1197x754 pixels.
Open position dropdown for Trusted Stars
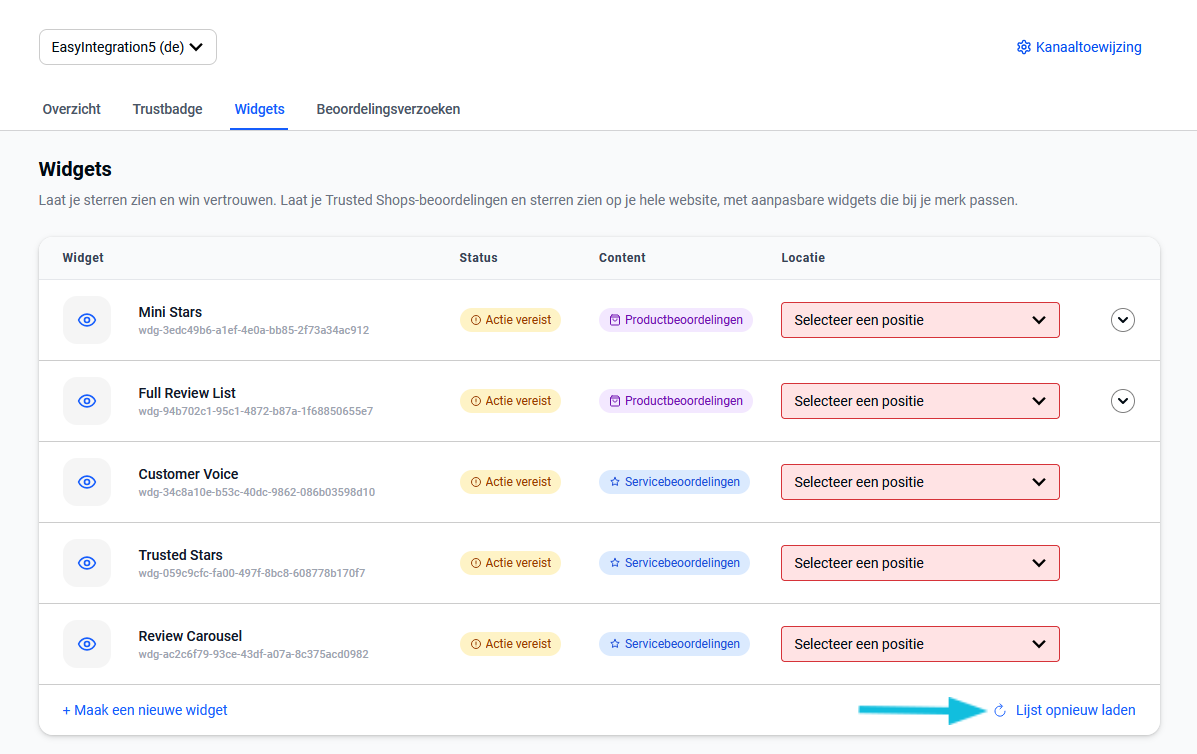click(919, 563)
